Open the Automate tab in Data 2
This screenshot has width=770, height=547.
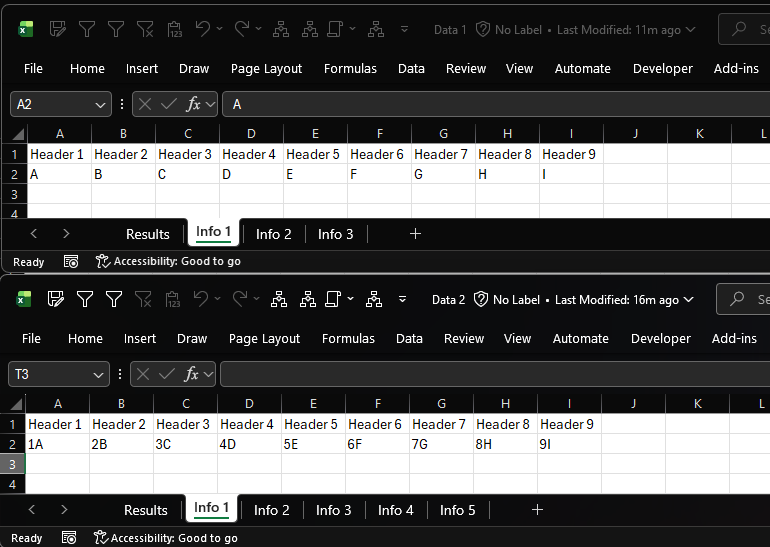pyautogui.click(x=580, y=338)
